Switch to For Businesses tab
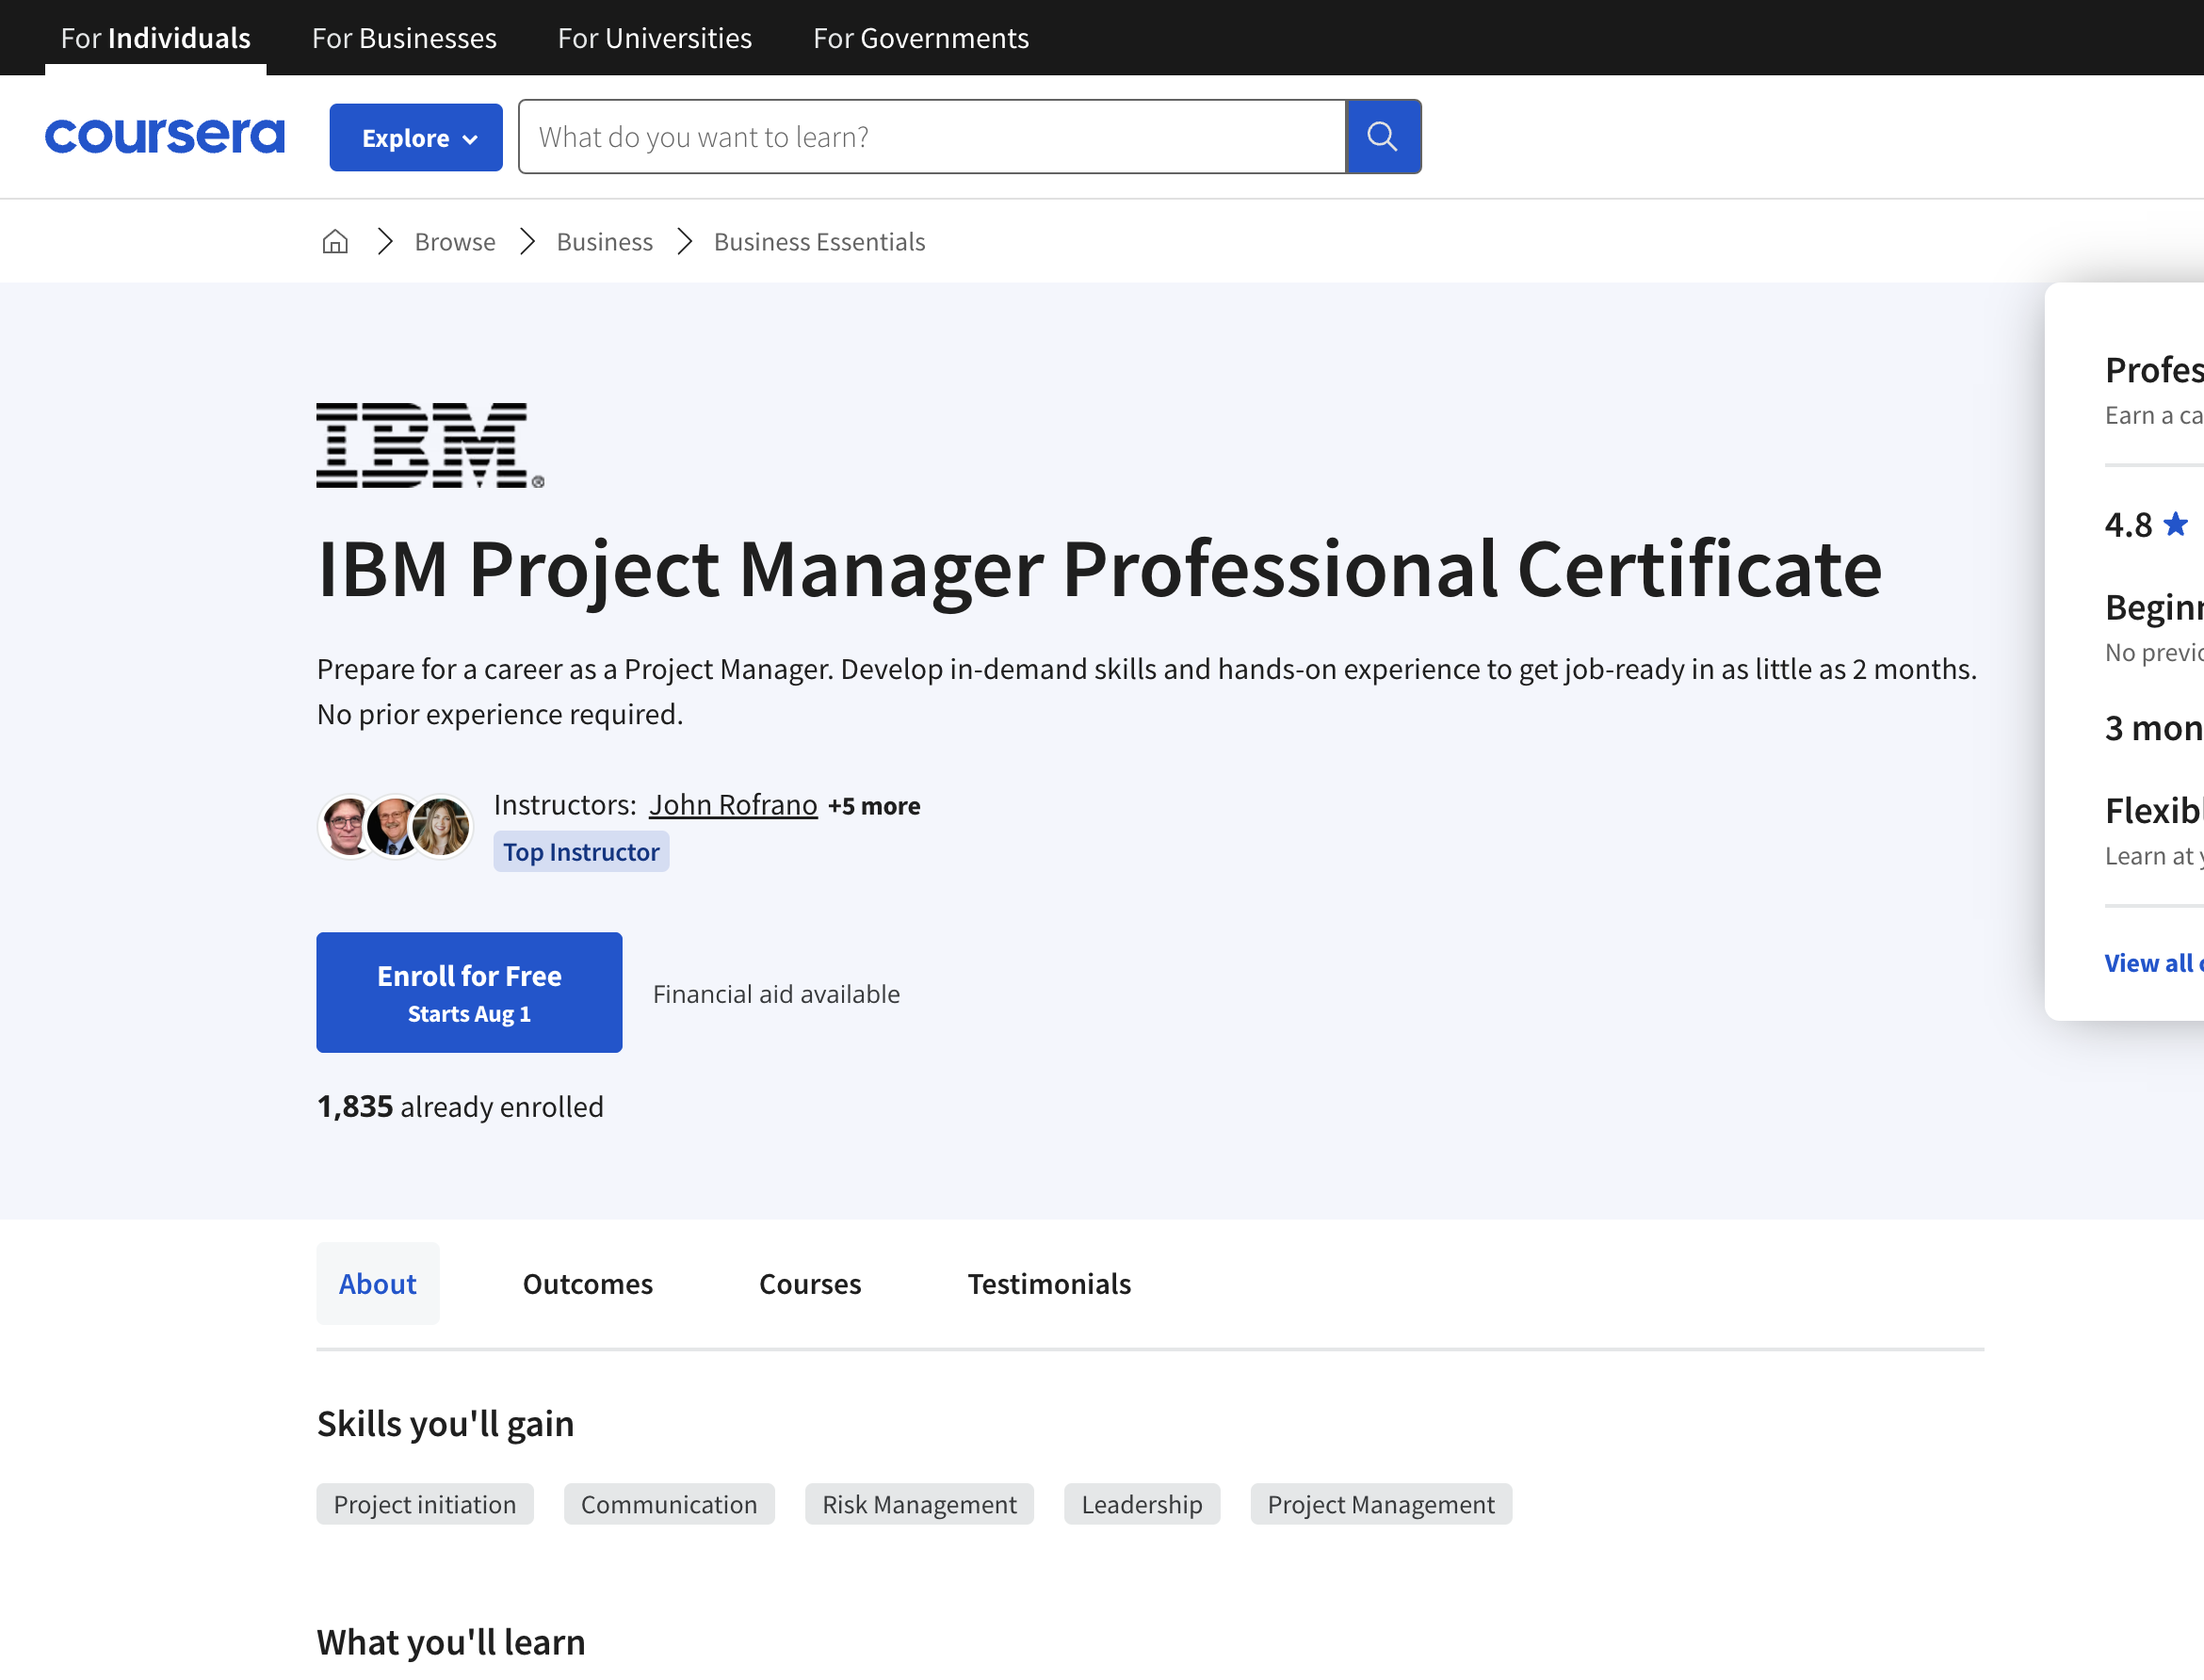Screen dimensions: 2204x1680 [404, 38]
